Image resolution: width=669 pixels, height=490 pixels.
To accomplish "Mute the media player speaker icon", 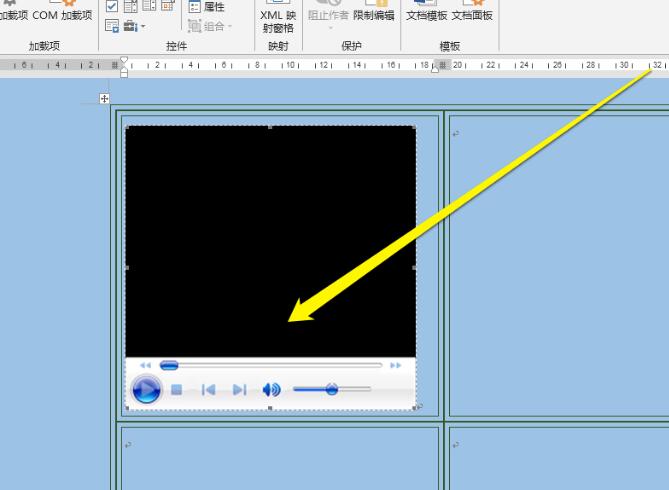I will click(271, 390).
